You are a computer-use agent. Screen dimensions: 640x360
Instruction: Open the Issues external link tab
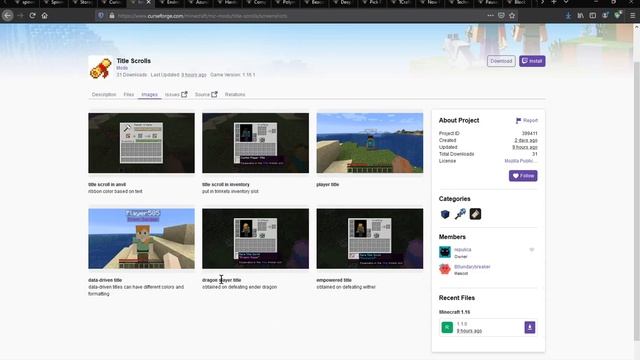coord(176,94)
